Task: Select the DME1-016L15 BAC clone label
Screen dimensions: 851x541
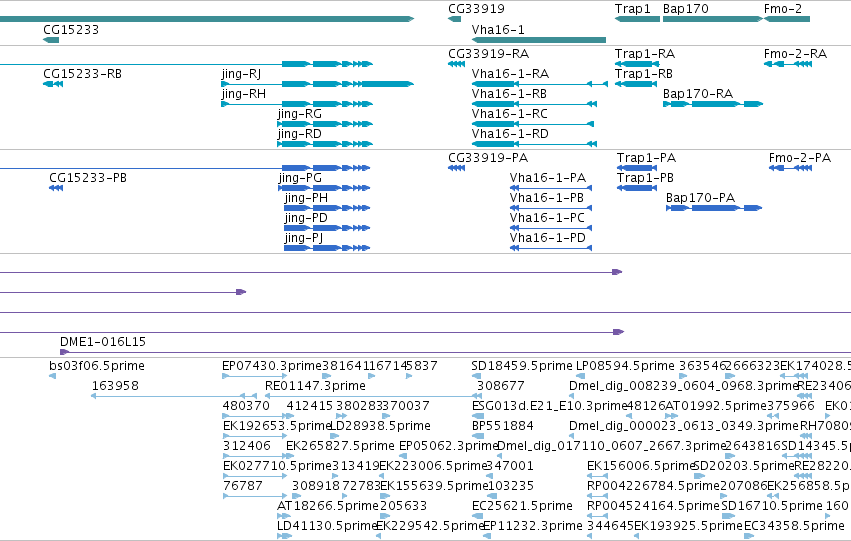Action: 103,342
